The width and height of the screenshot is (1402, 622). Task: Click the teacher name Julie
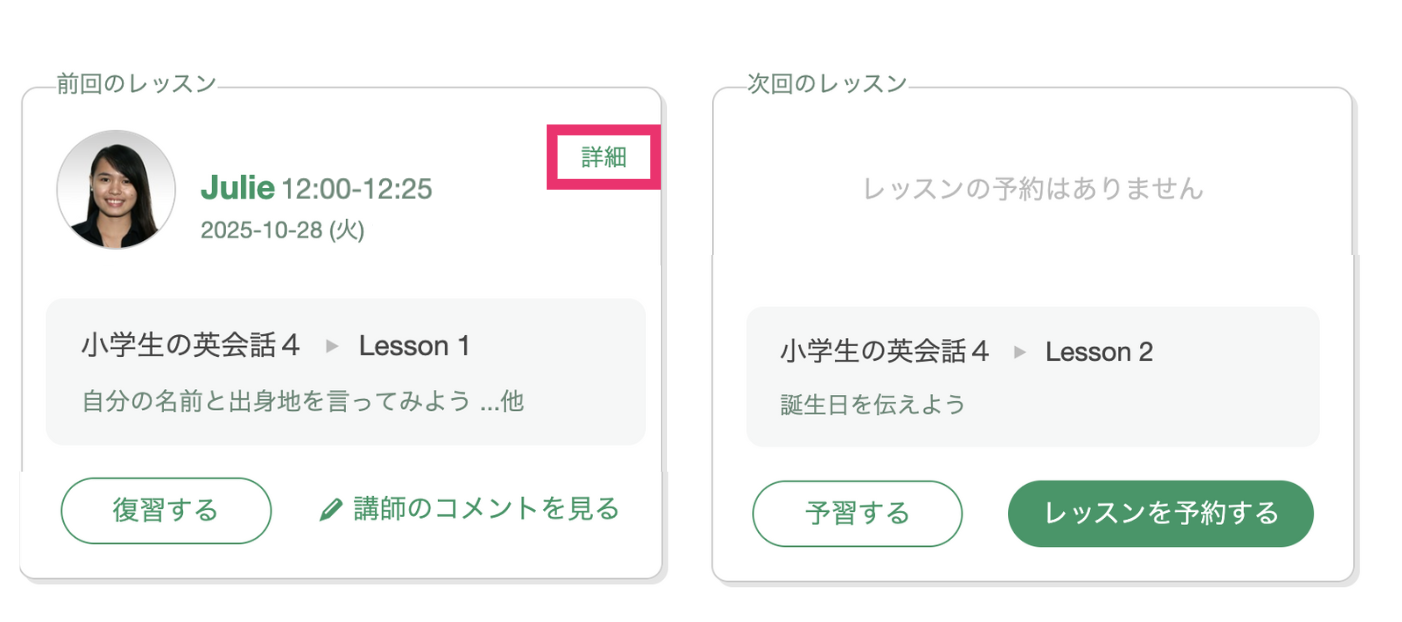point(237,187)
